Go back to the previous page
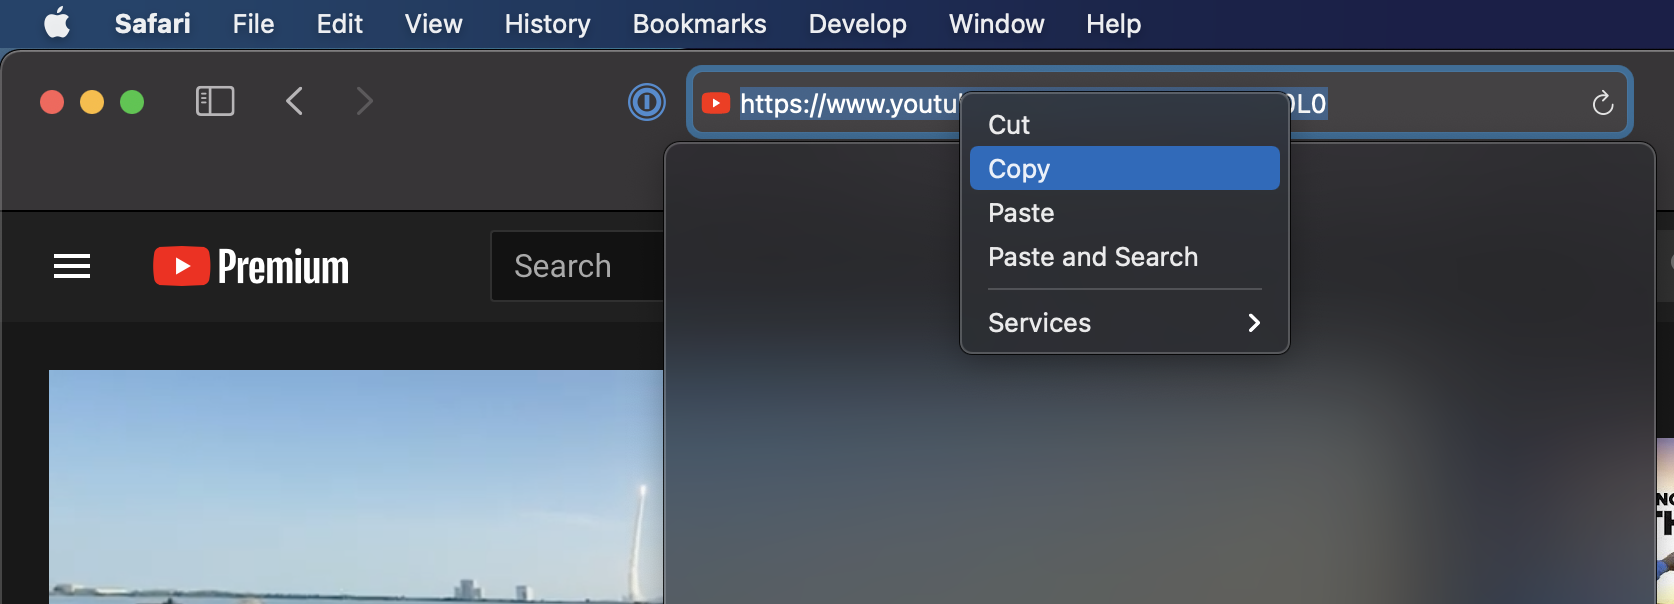This screenshot has height=604, width=1674. click(294, 101)
